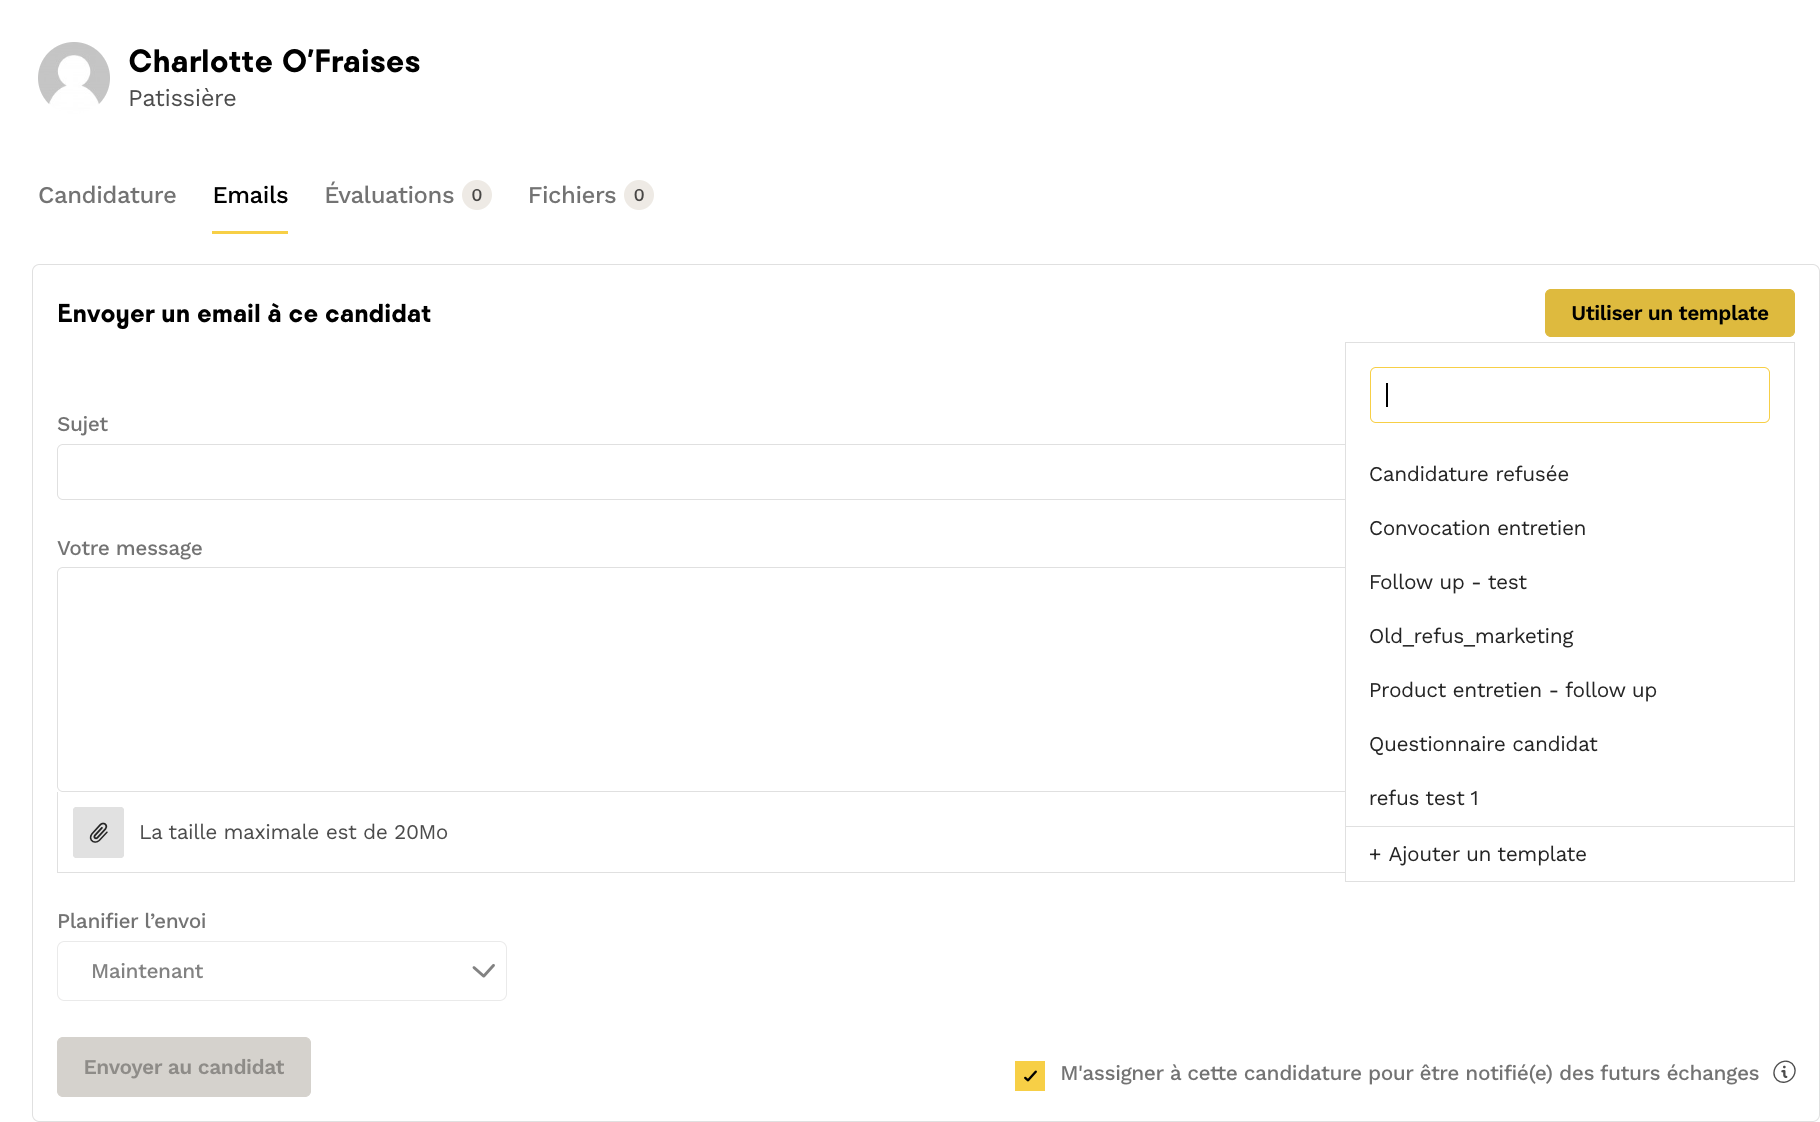
Task: Switch to the Candidature tab
Action: pos(107,195)
